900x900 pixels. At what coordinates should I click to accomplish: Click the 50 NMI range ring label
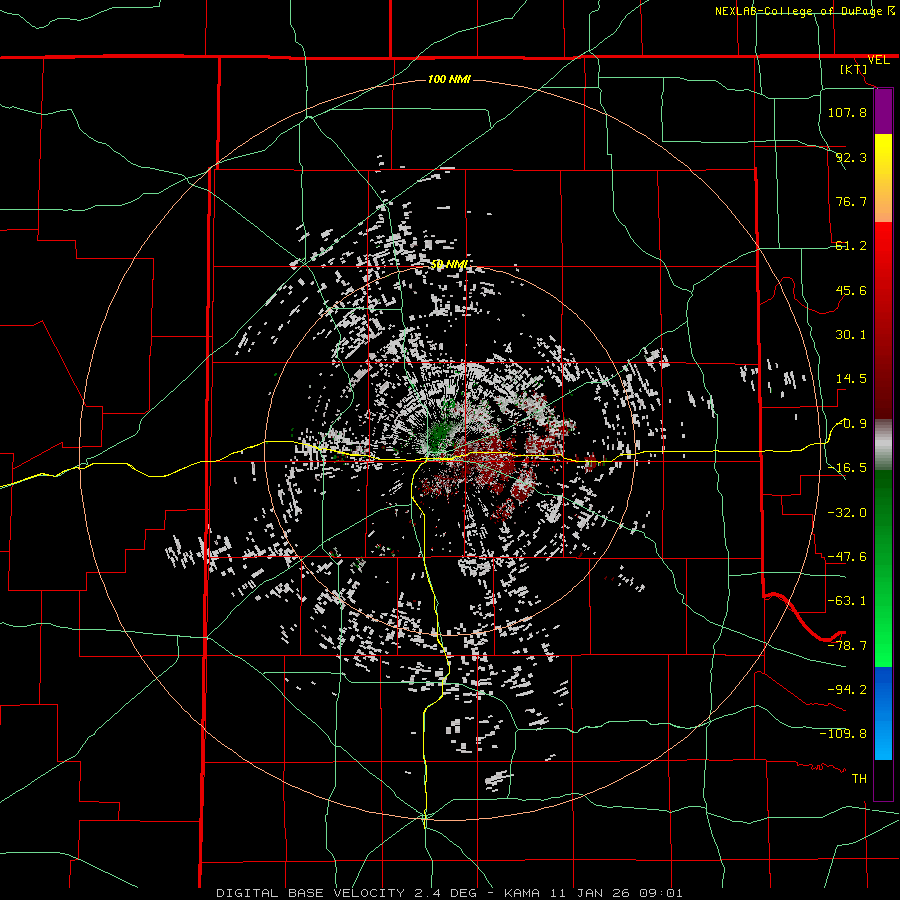tap(449, 265)
